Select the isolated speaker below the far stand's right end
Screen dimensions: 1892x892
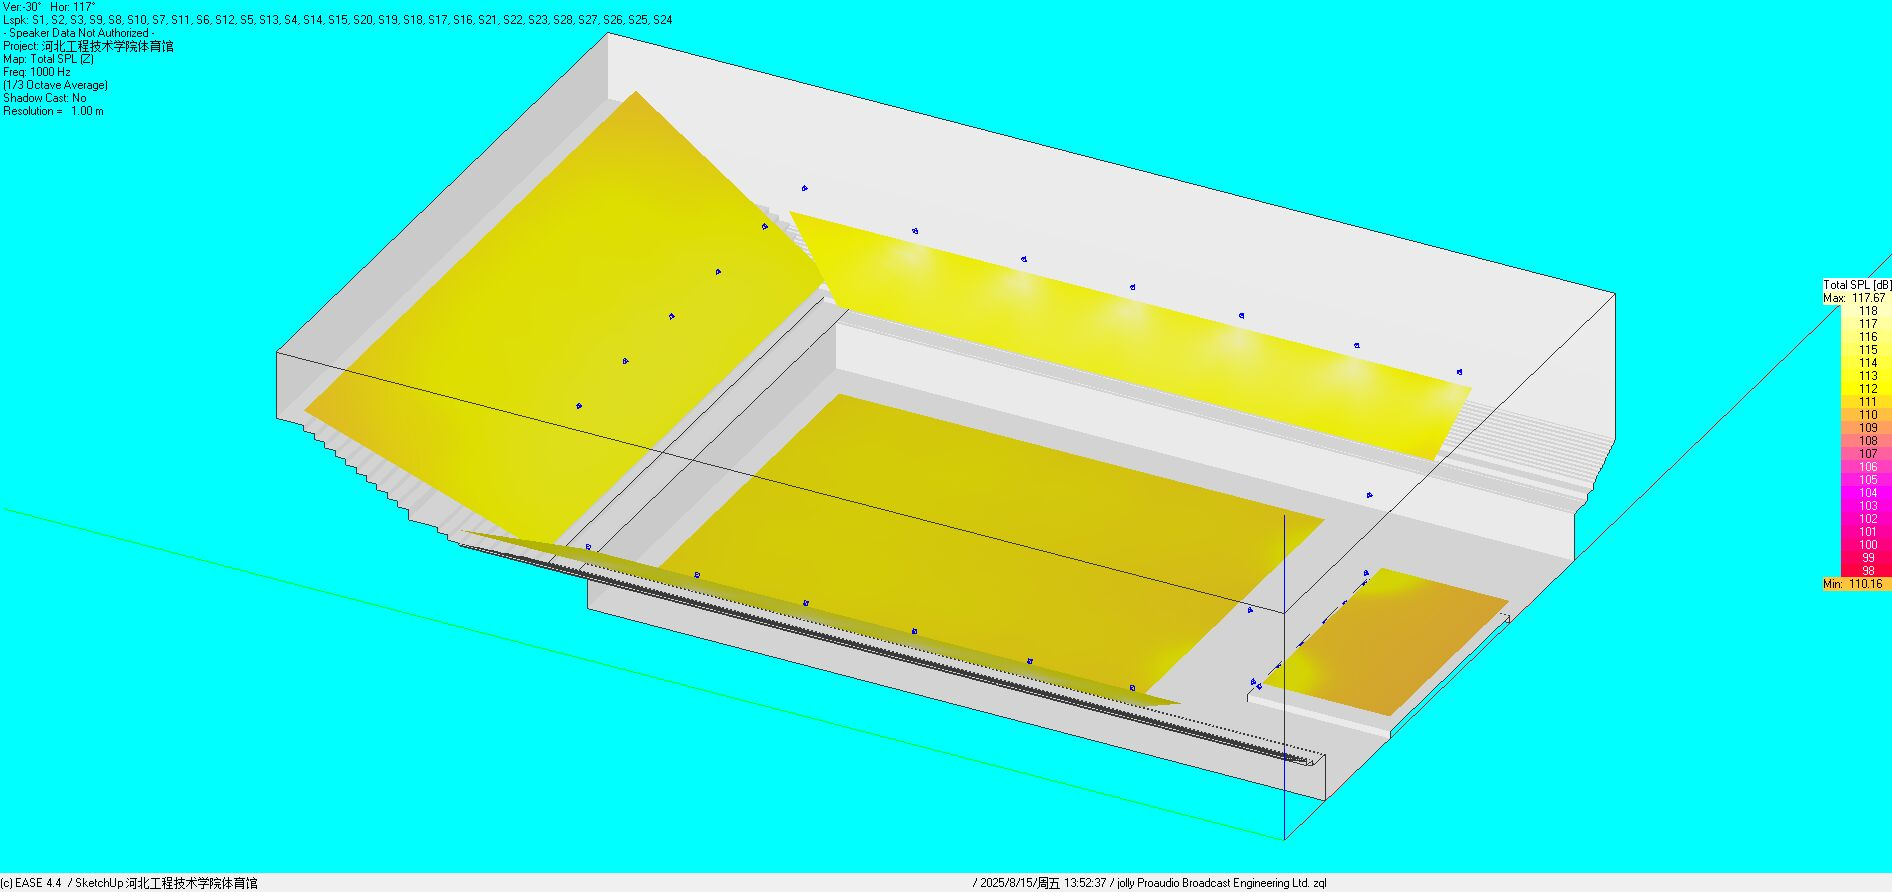(x=1369, y=494)
